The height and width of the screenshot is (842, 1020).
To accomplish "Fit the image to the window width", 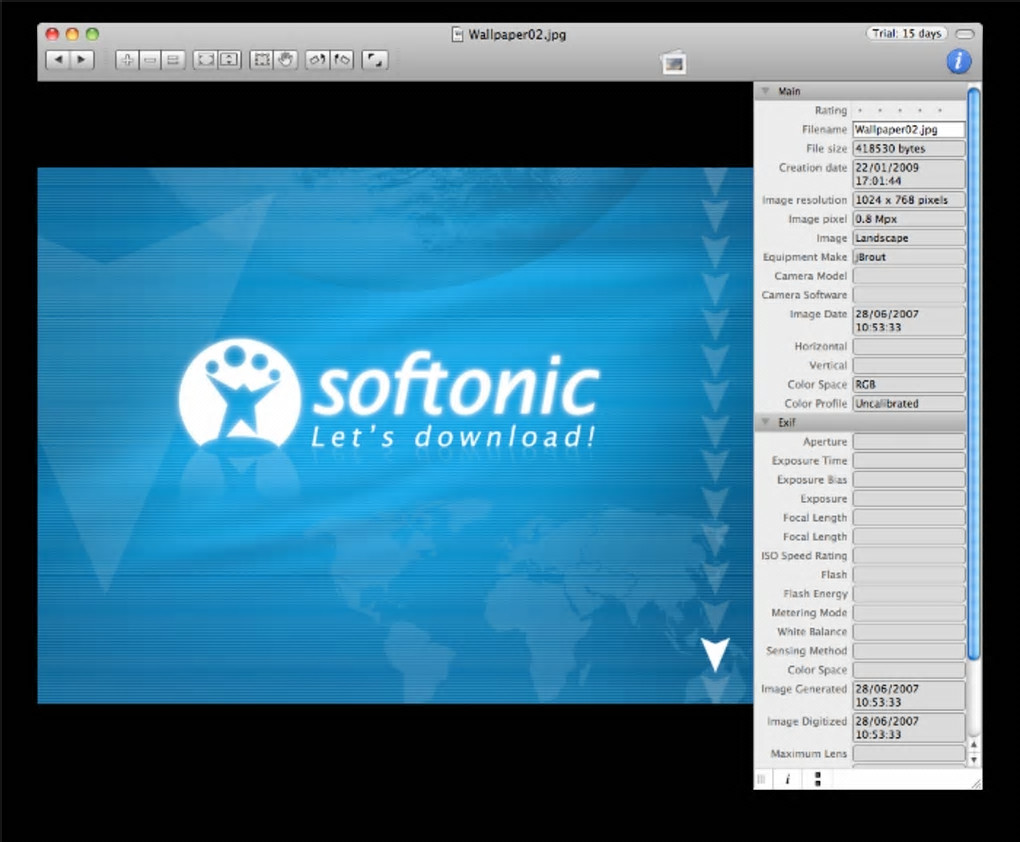I will (x=206, y=60).
